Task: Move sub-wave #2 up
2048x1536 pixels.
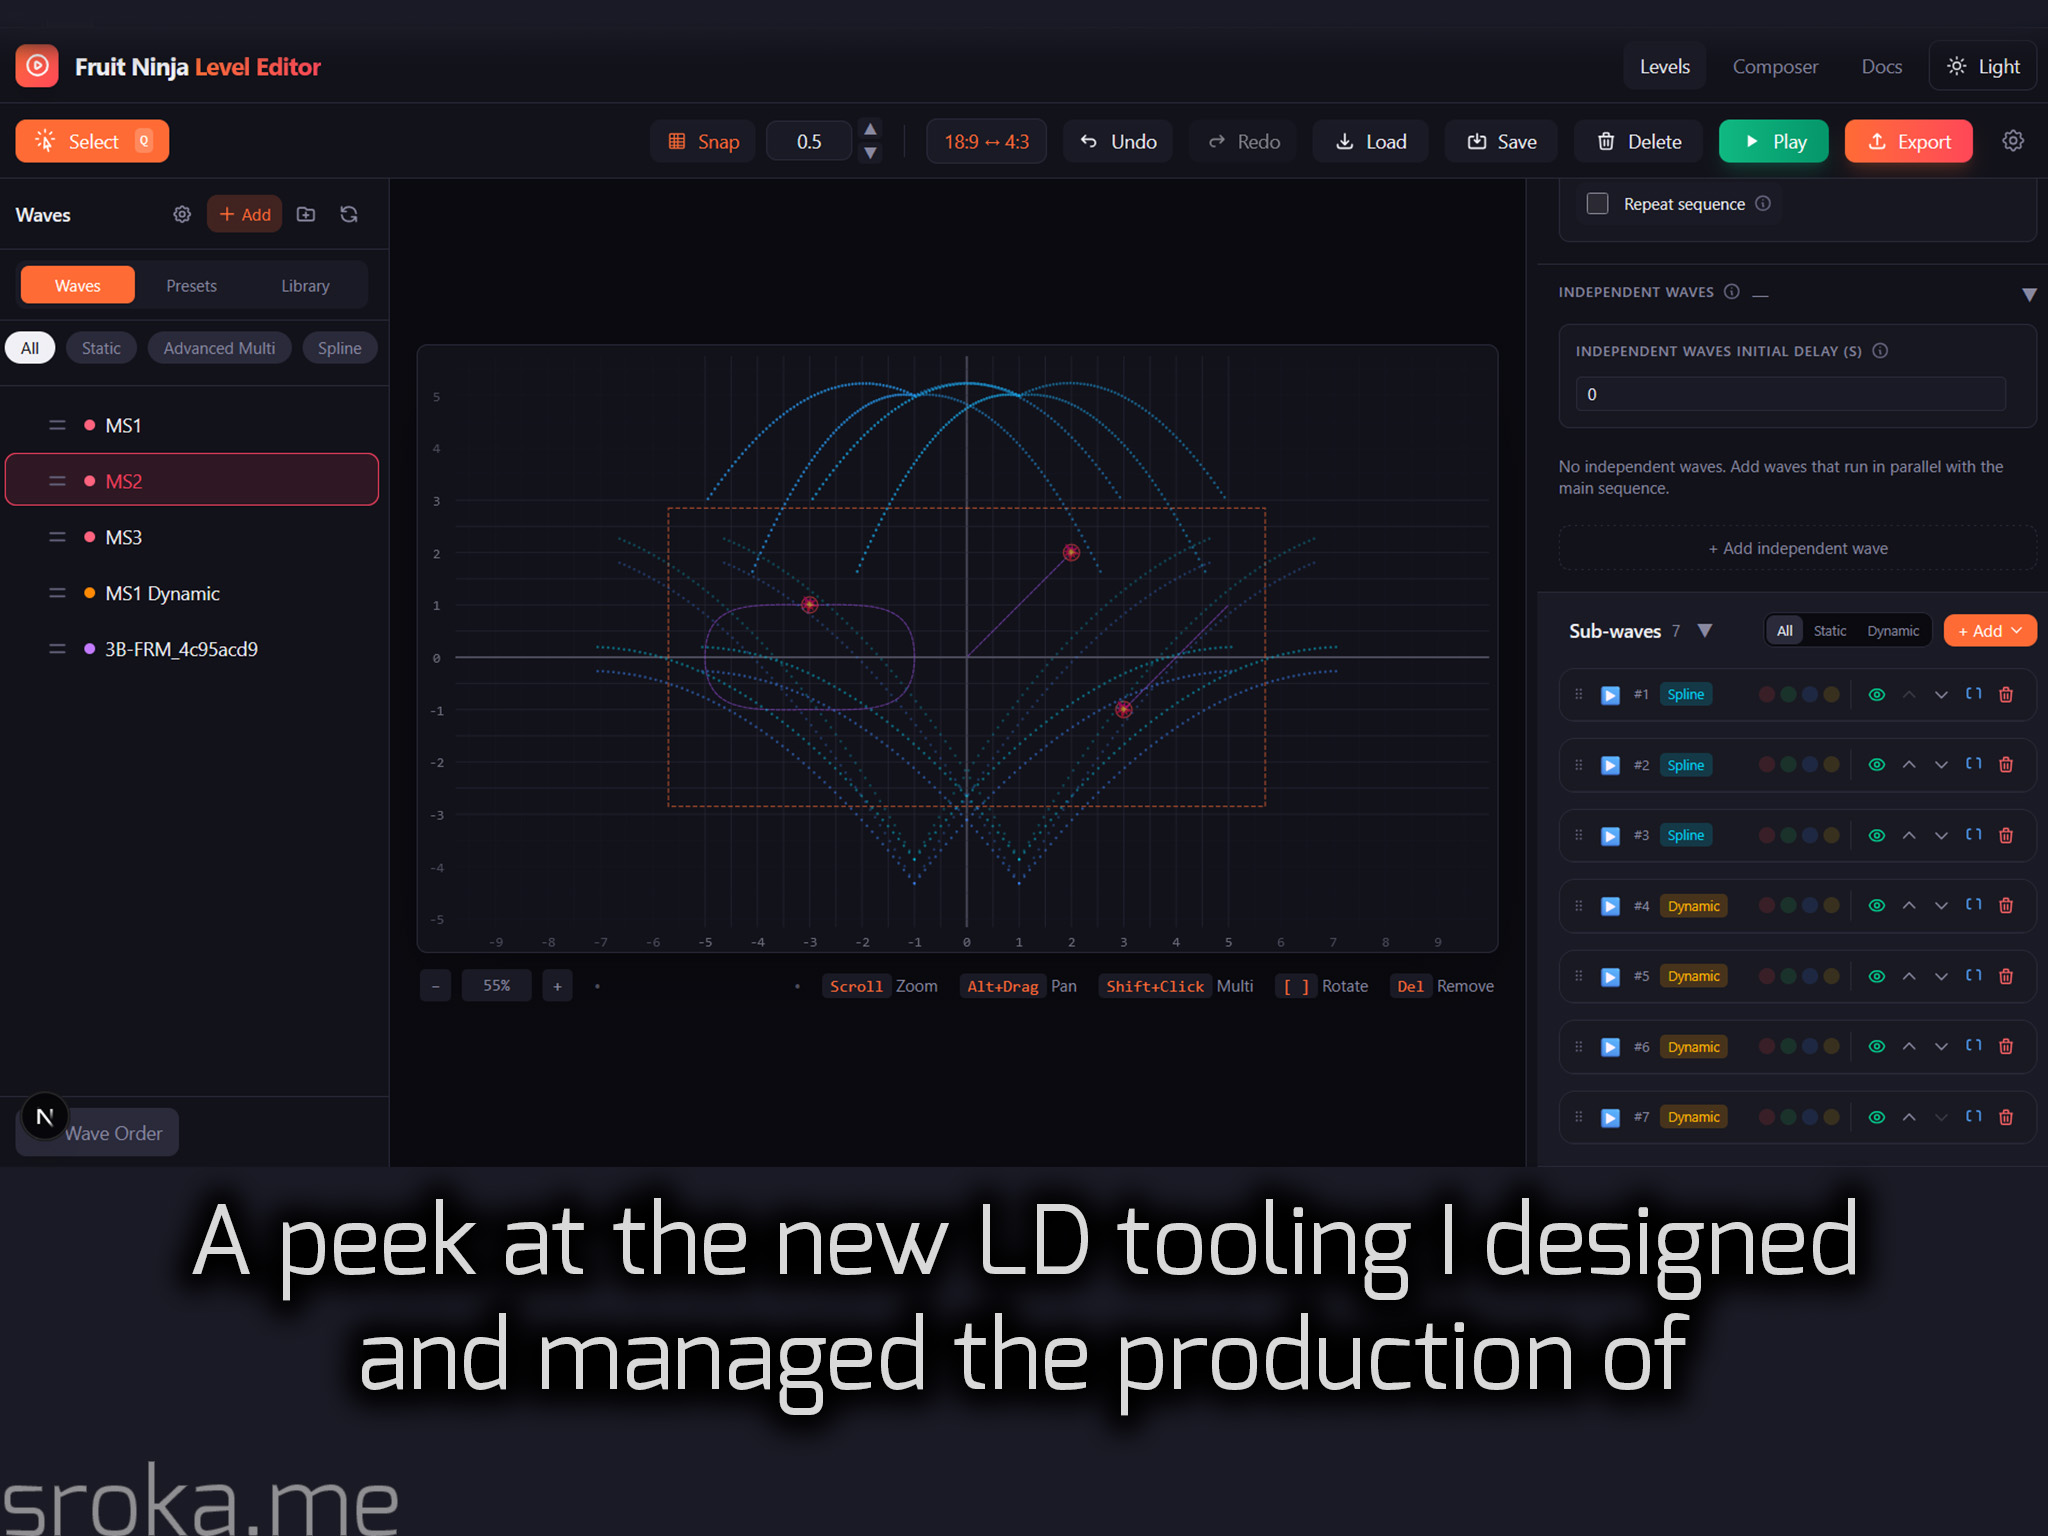Action: [1909, 765]
